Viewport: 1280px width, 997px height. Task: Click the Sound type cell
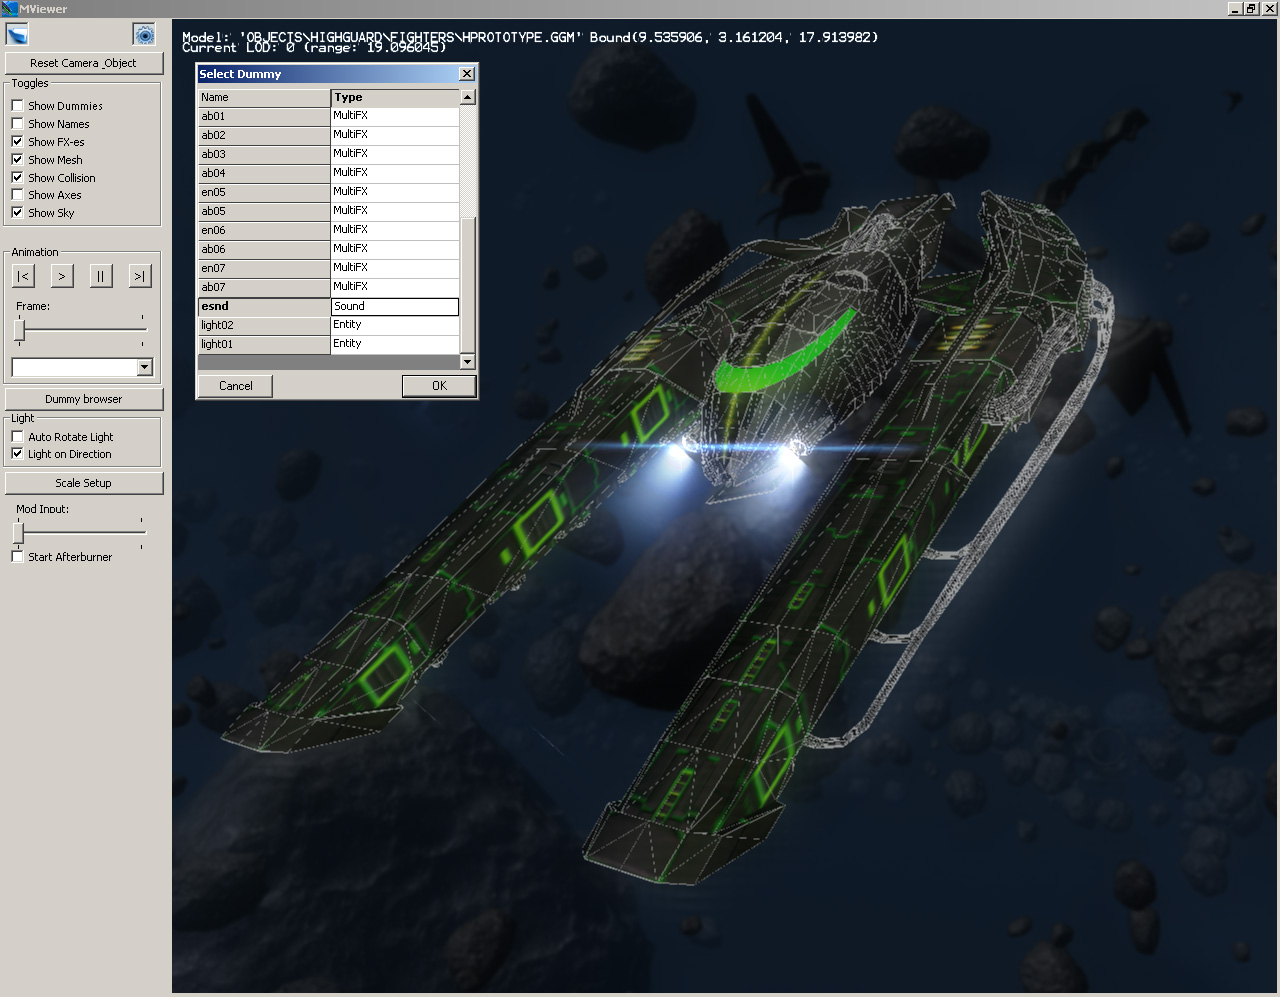coord(395,306)
